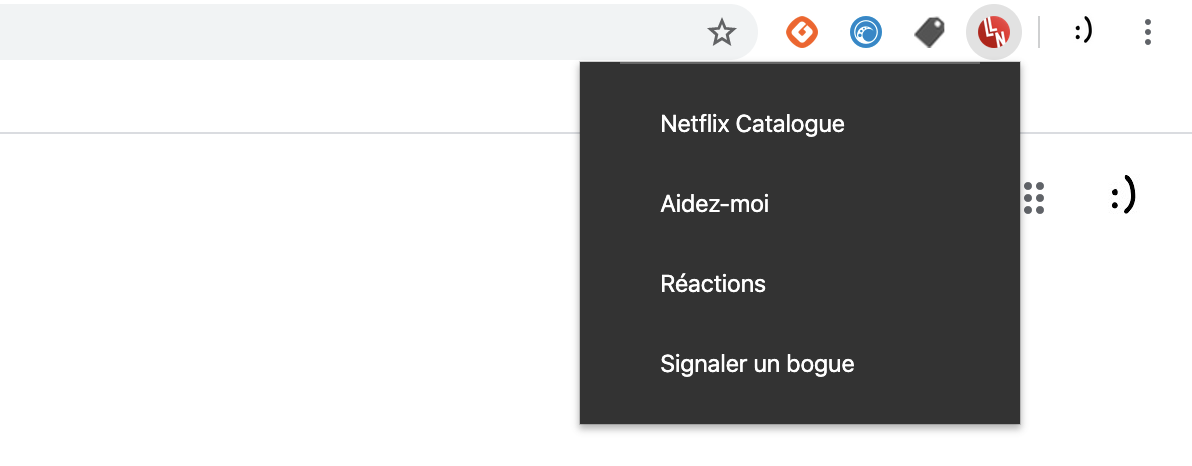Open the Réactions menu entry
1192x466 pixels.
713,284
